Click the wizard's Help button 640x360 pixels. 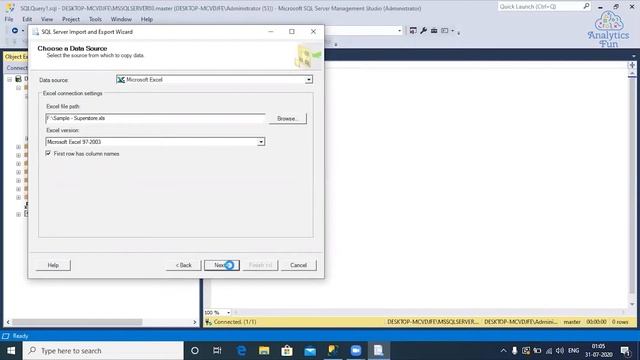pos(53,265)
